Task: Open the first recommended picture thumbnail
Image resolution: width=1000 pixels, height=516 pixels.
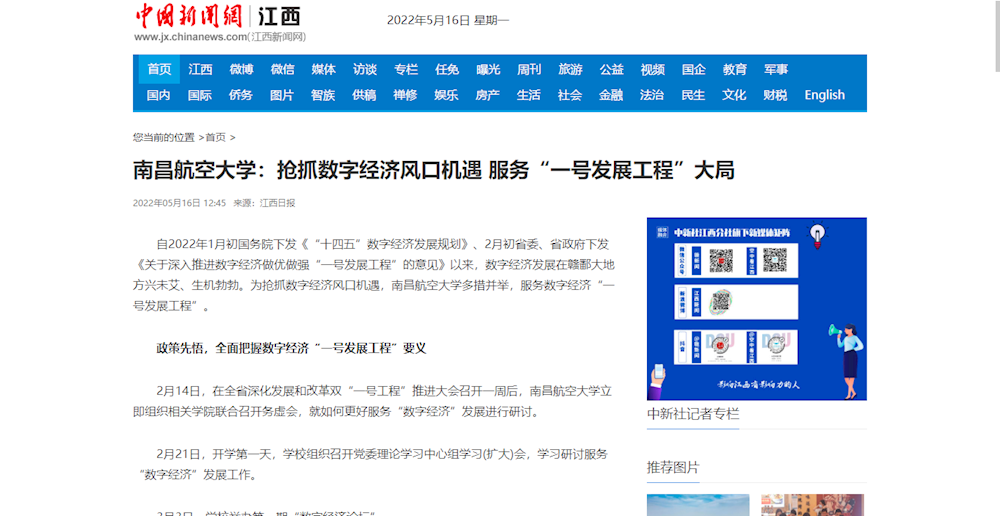Action: pyautogui.click(x=697, y=505)
